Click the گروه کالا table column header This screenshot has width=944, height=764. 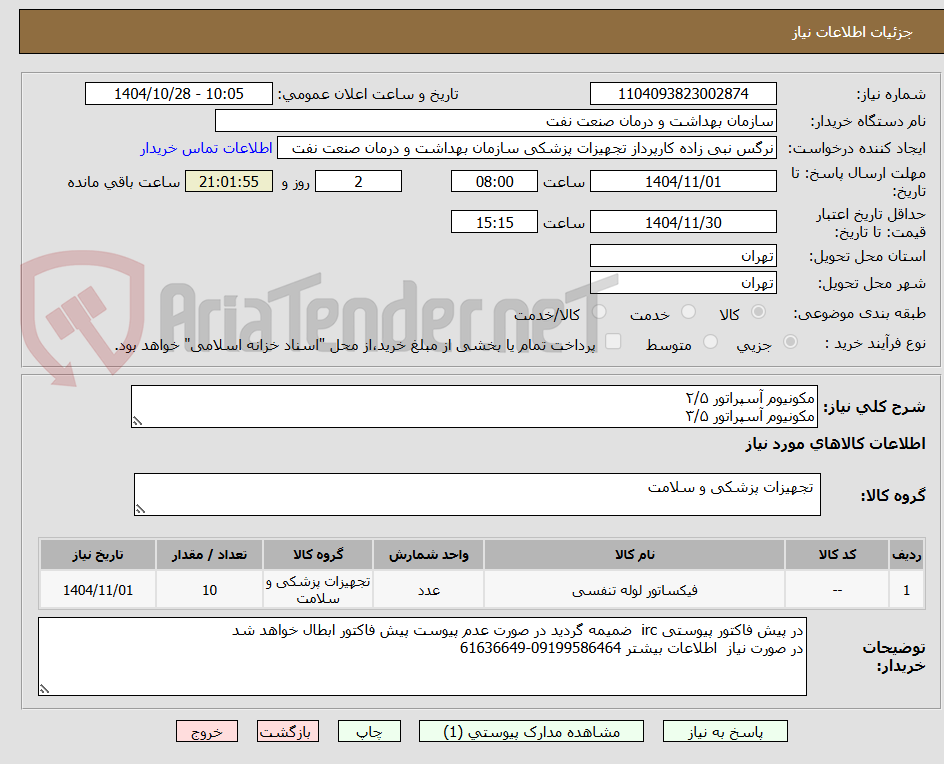coord(318,554)
